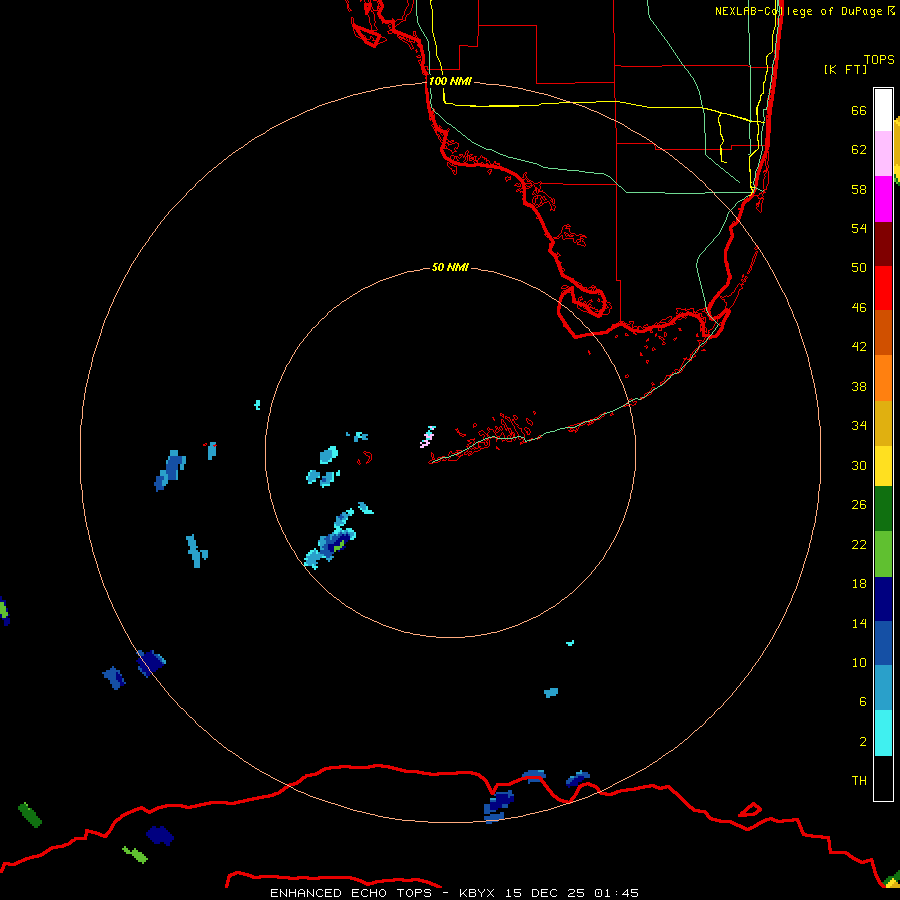The width and height of the screenshot is (900, 900).
Task: Click the TH threshold label
Action: (x=859, y=781)
